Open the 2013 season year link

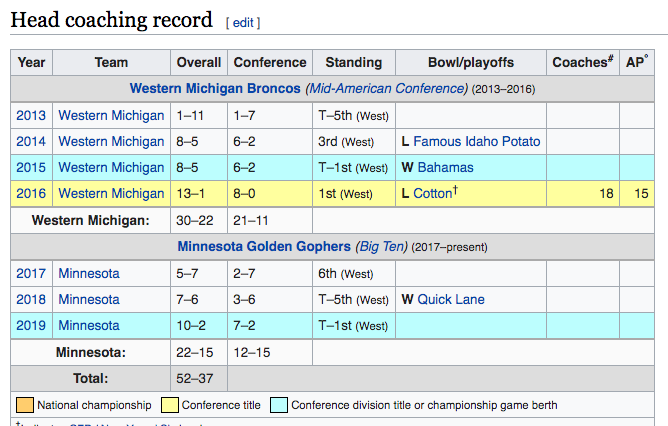pyautogui.click(x=31, y=115)
